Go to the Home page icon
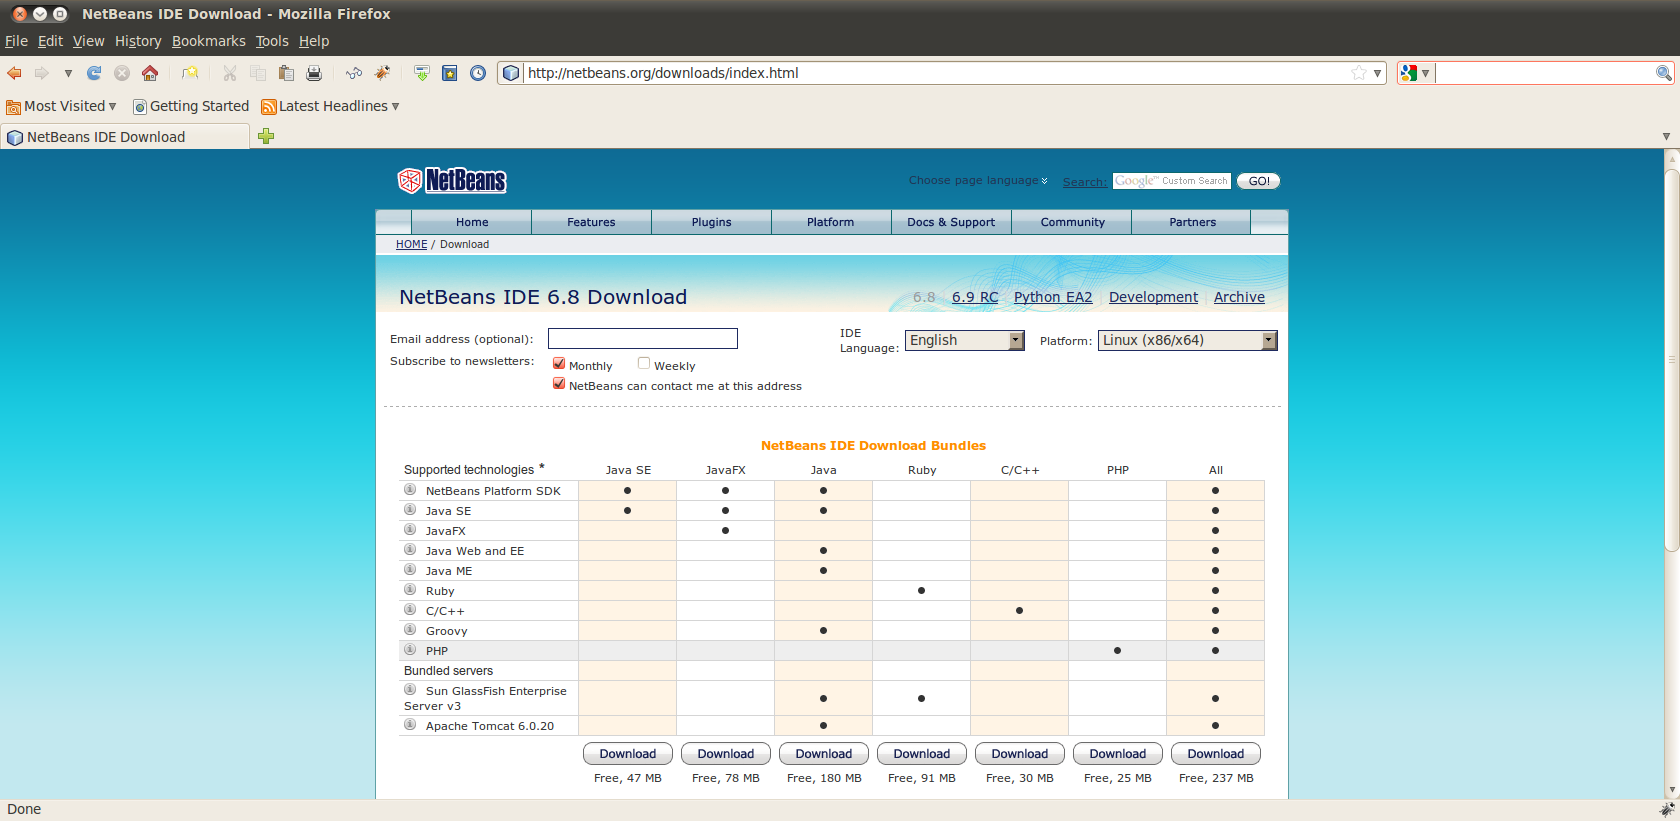1680x821 pixels. tap(150, 73)
